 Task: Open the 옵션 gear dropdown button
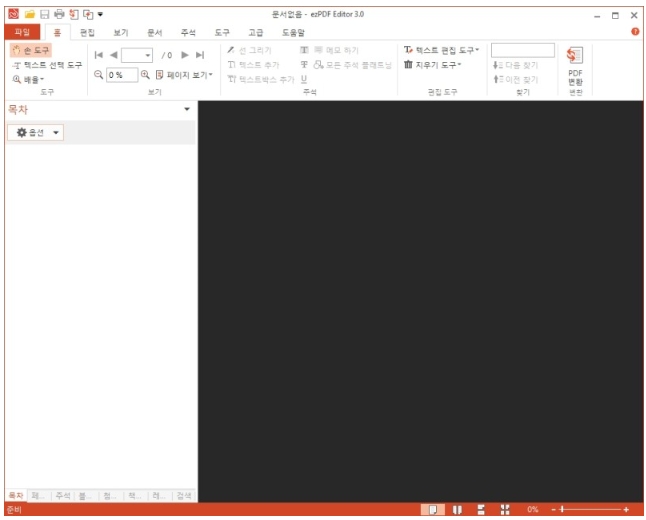point(35,132)
